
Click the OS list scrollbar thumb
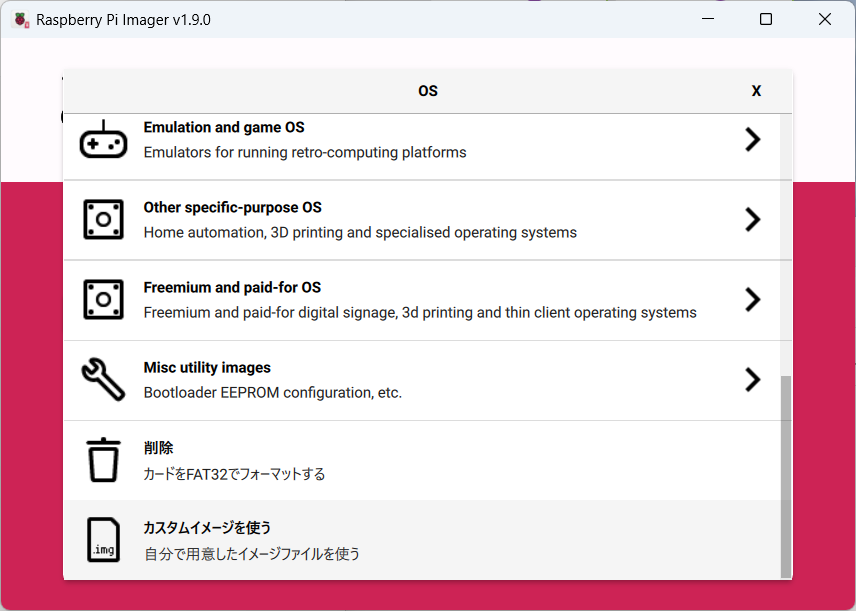786,477
